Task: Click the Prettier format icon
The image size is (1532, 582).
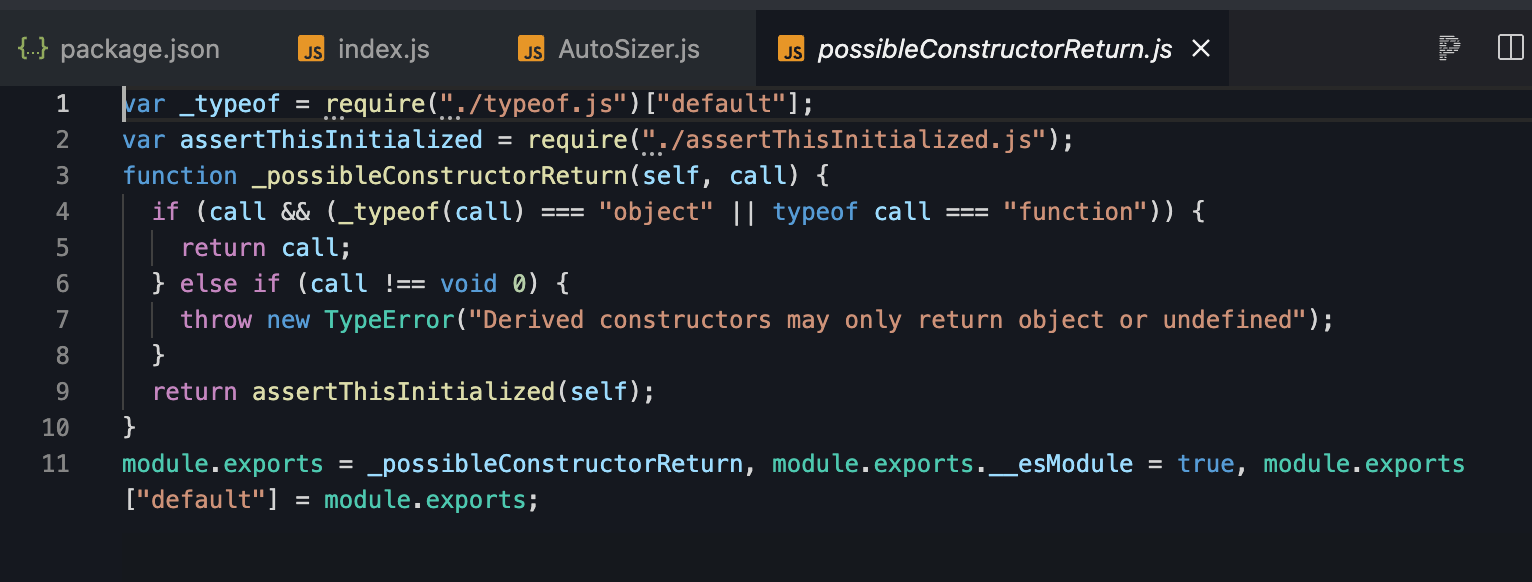Action: (x=1449, y=48)
